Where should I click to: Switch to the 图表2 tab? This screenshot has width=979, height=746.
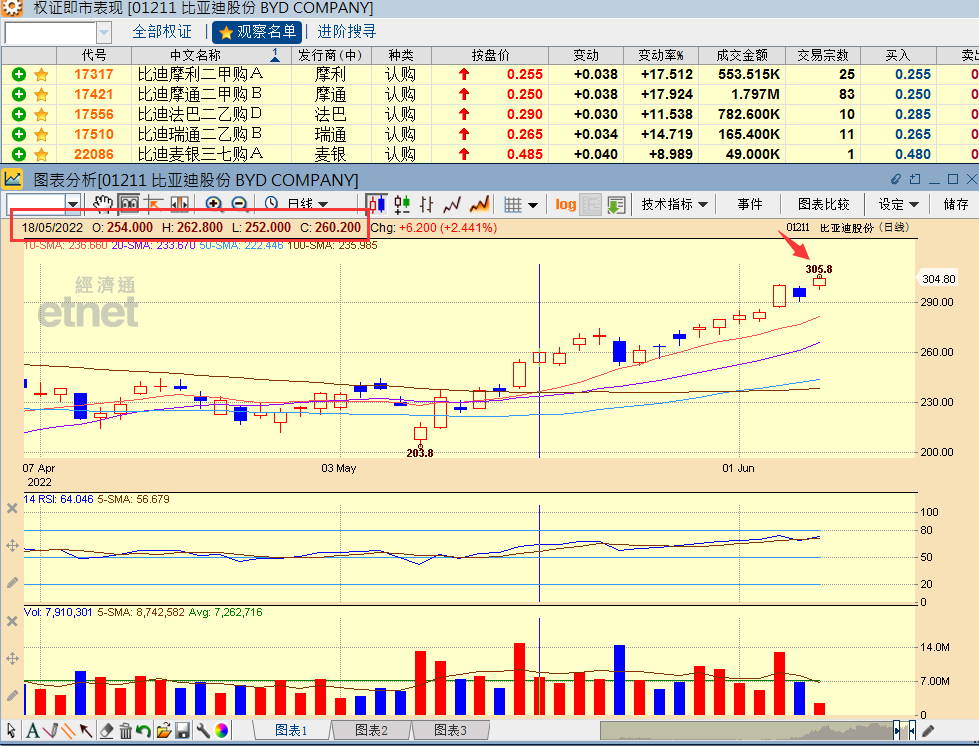[x=371, y=730]
